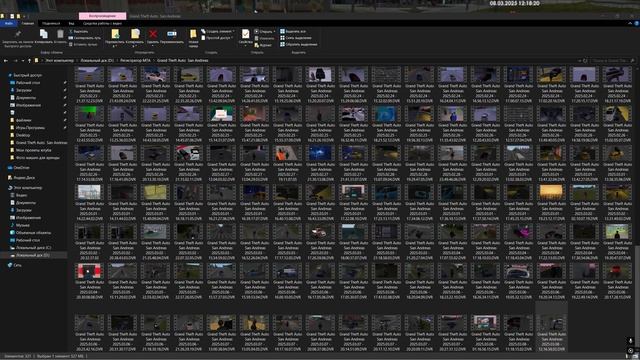
Task: Switch to the Вид ribbon tab
Action: pyautogui.click(x=71, y=24)
